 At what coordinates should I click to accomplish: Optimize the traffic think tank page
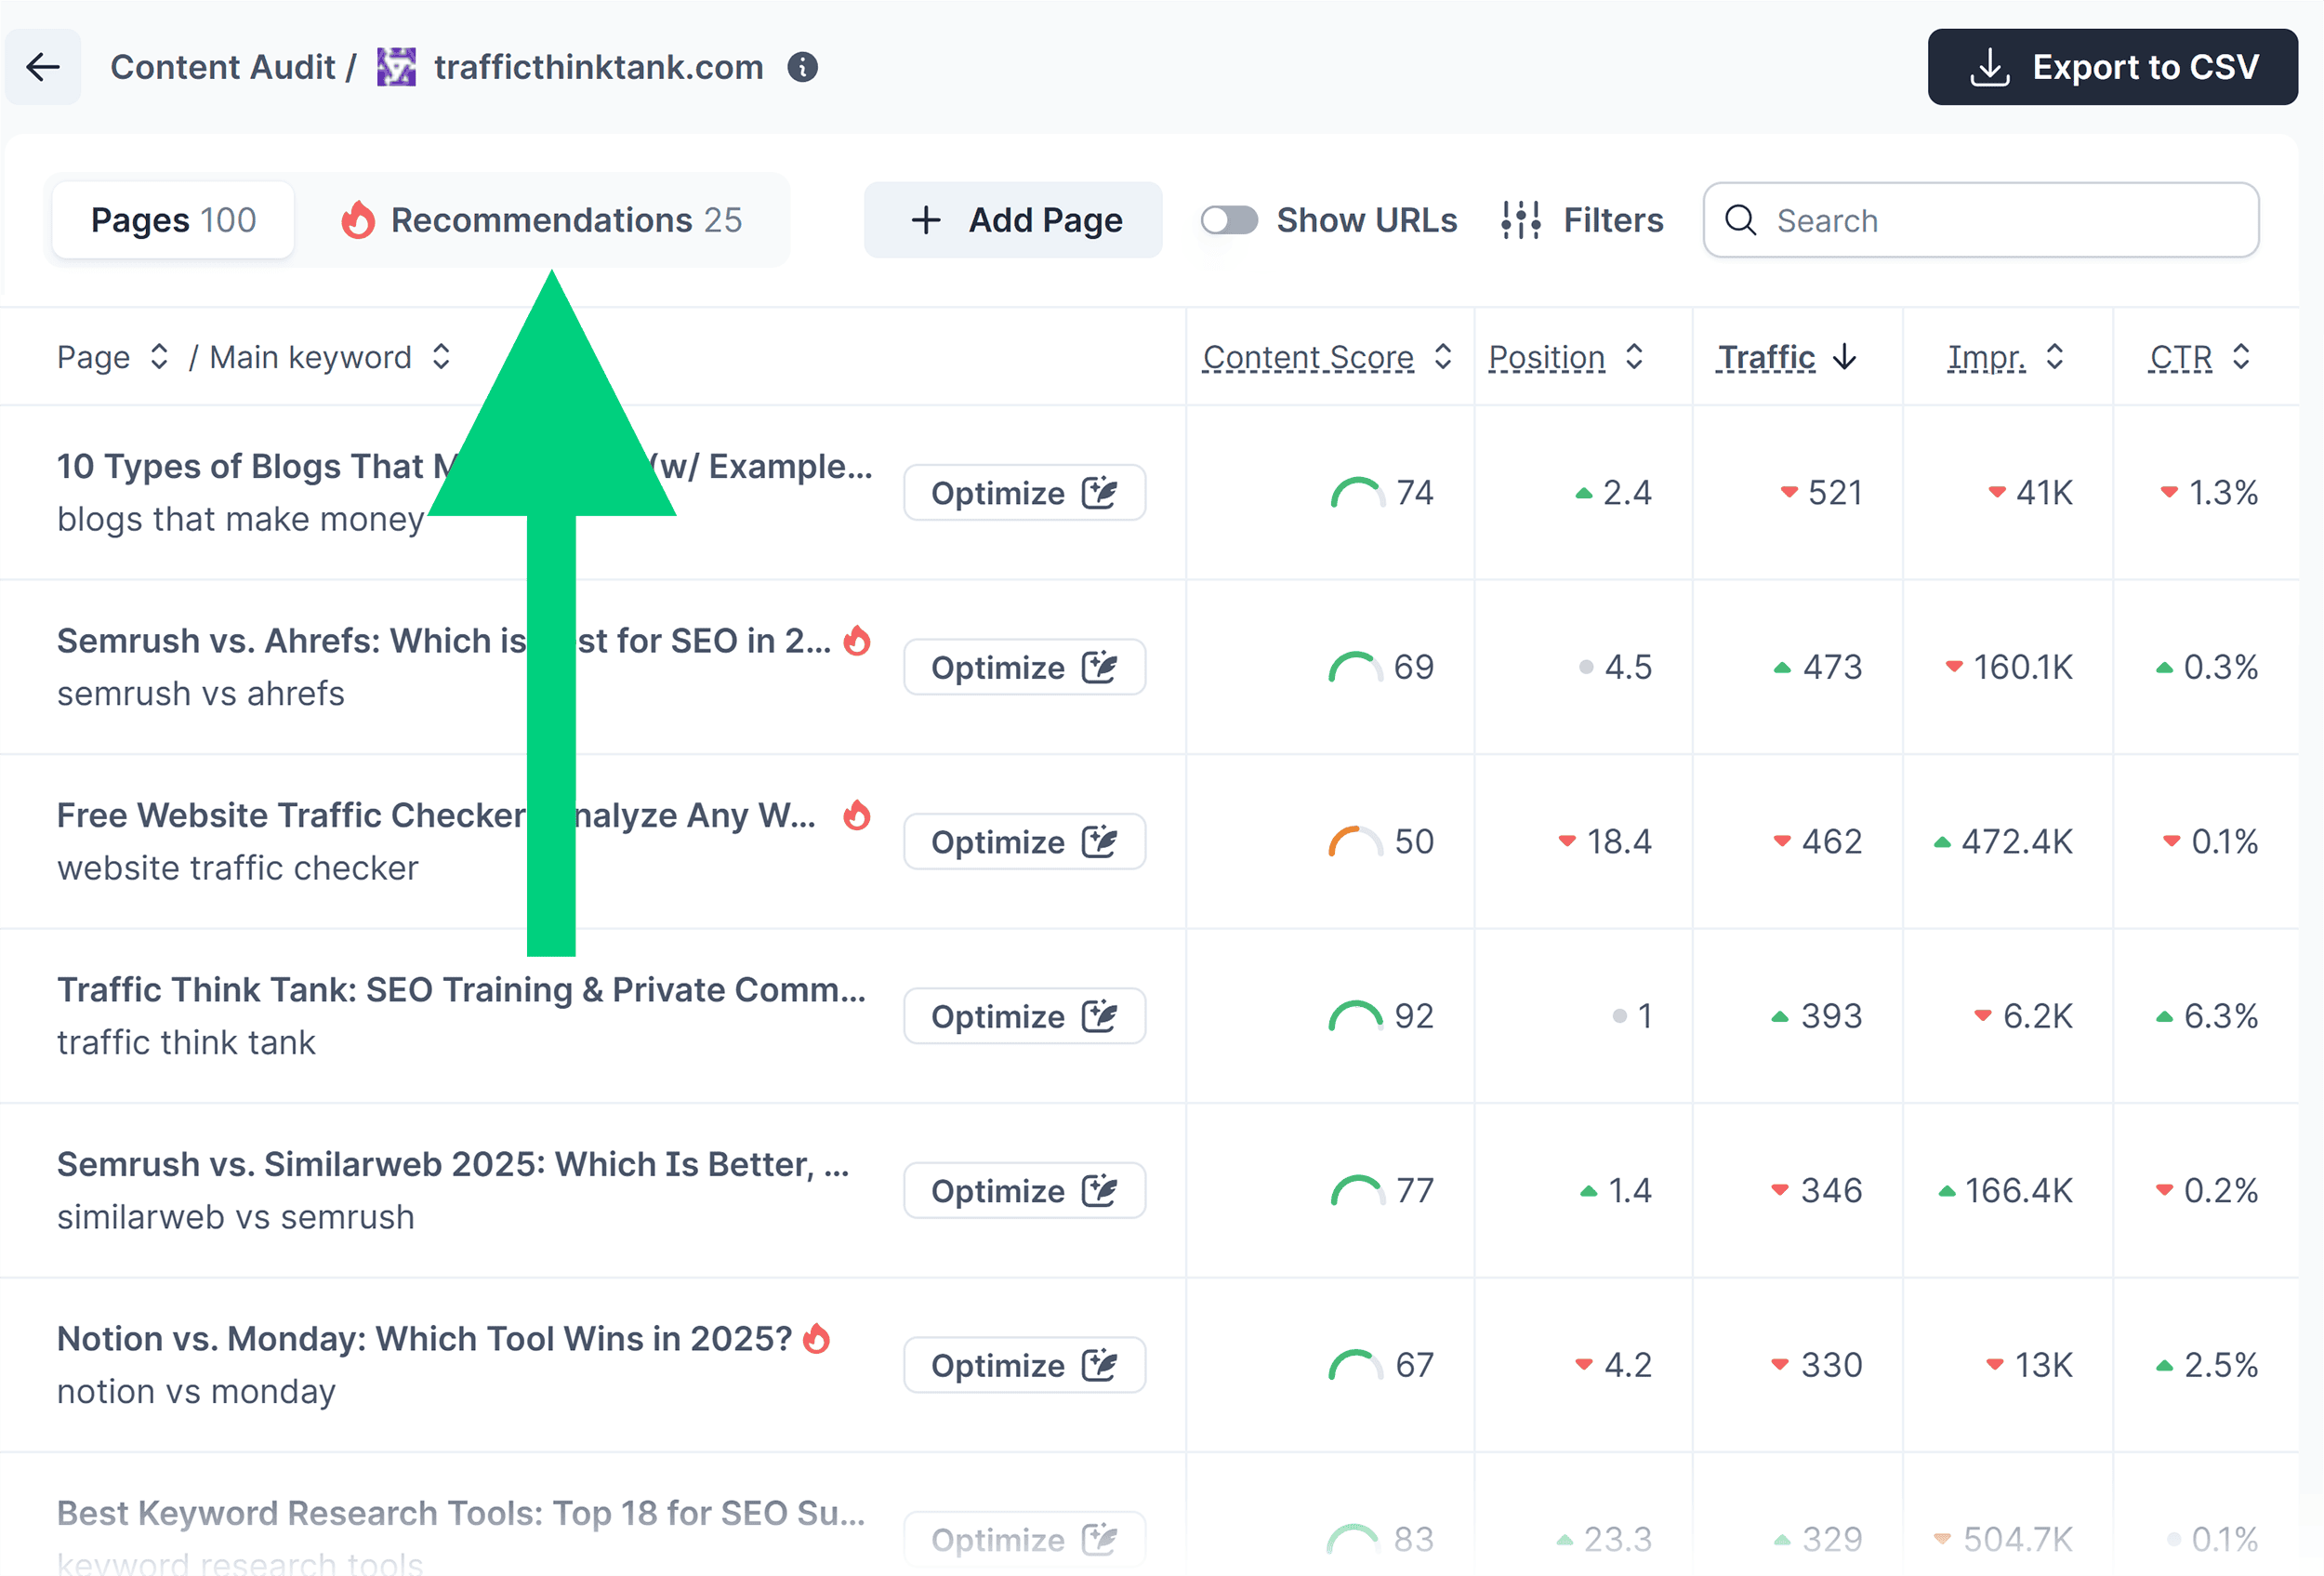click(1024, 1016)
